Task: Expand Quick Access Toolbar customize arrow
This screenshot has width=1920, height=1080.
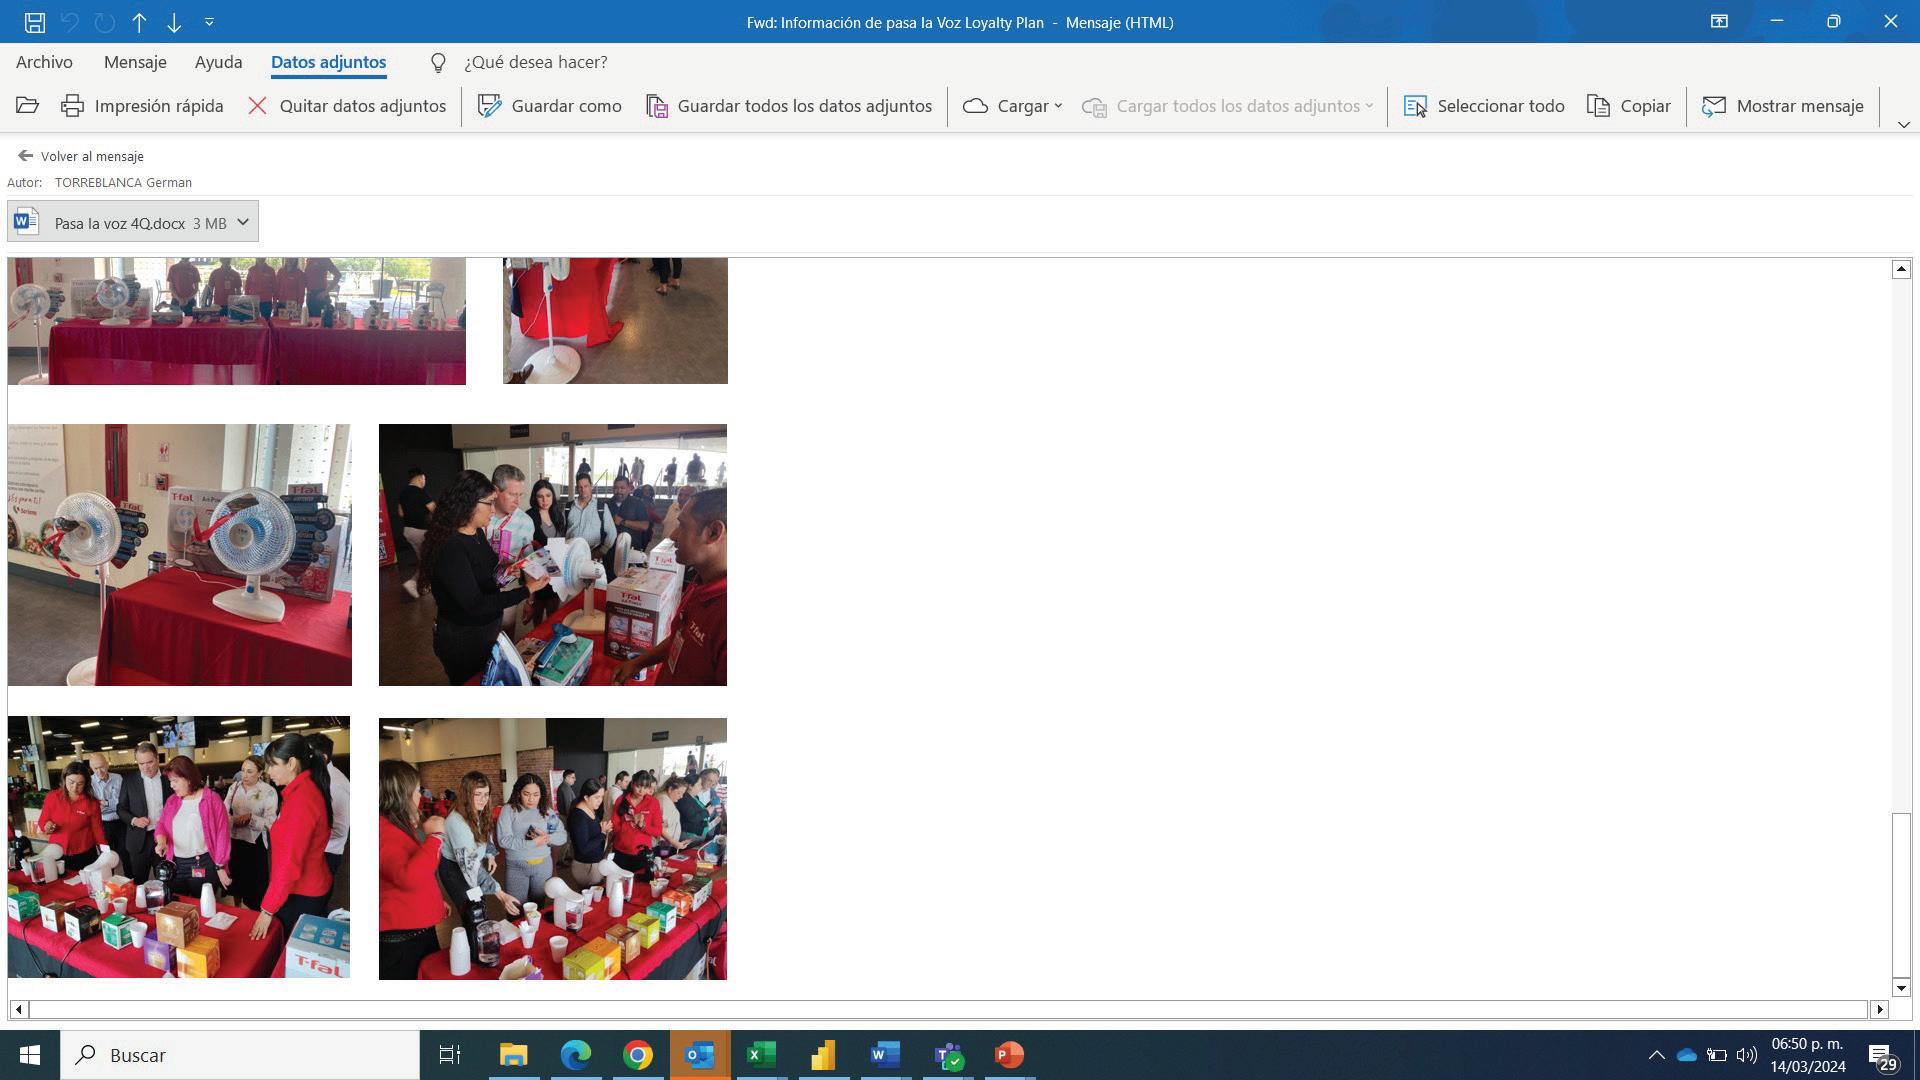Action: point(209,22)
